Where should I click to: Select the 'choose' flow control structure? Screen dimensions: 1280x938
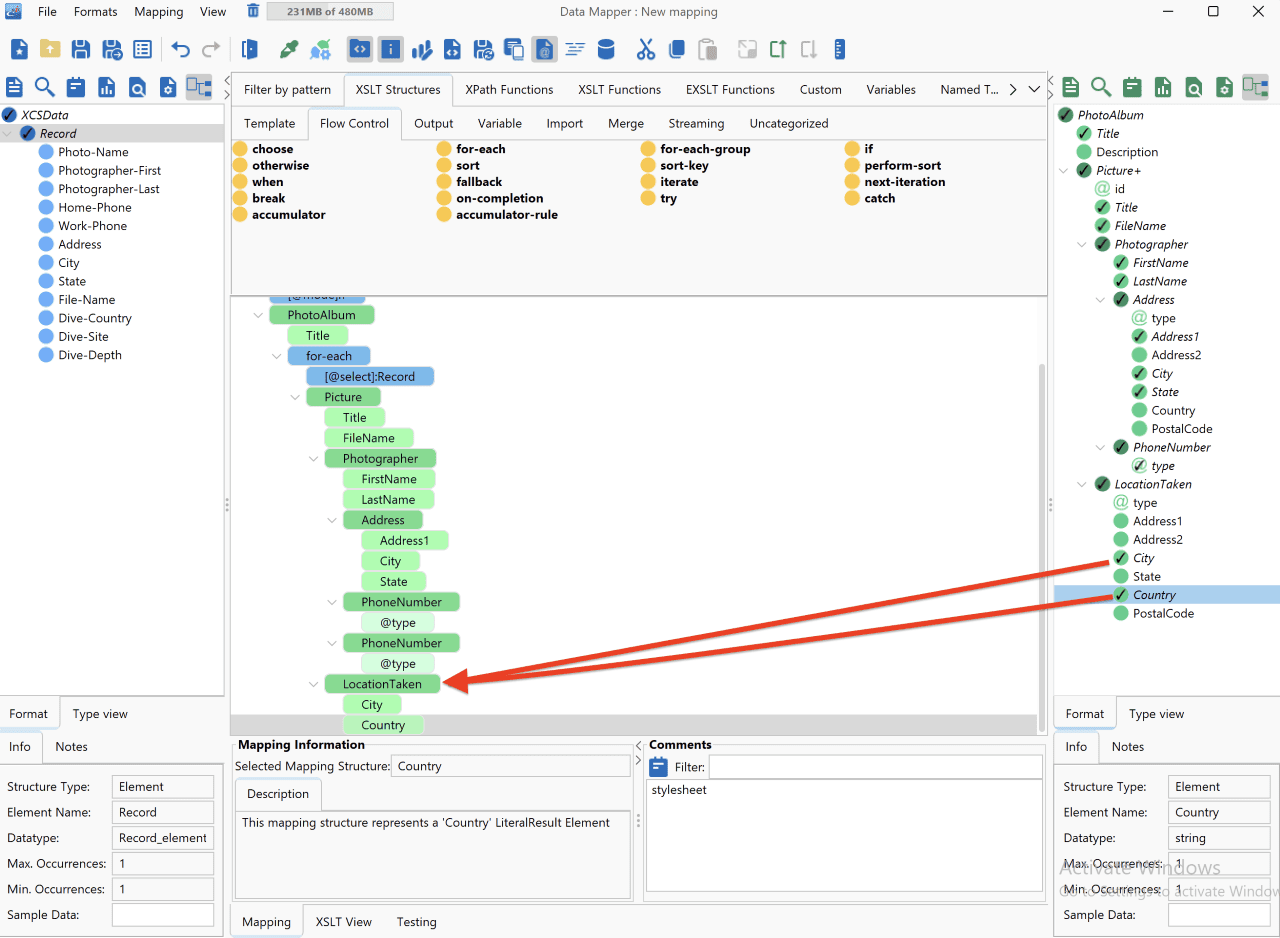point(272,149)
